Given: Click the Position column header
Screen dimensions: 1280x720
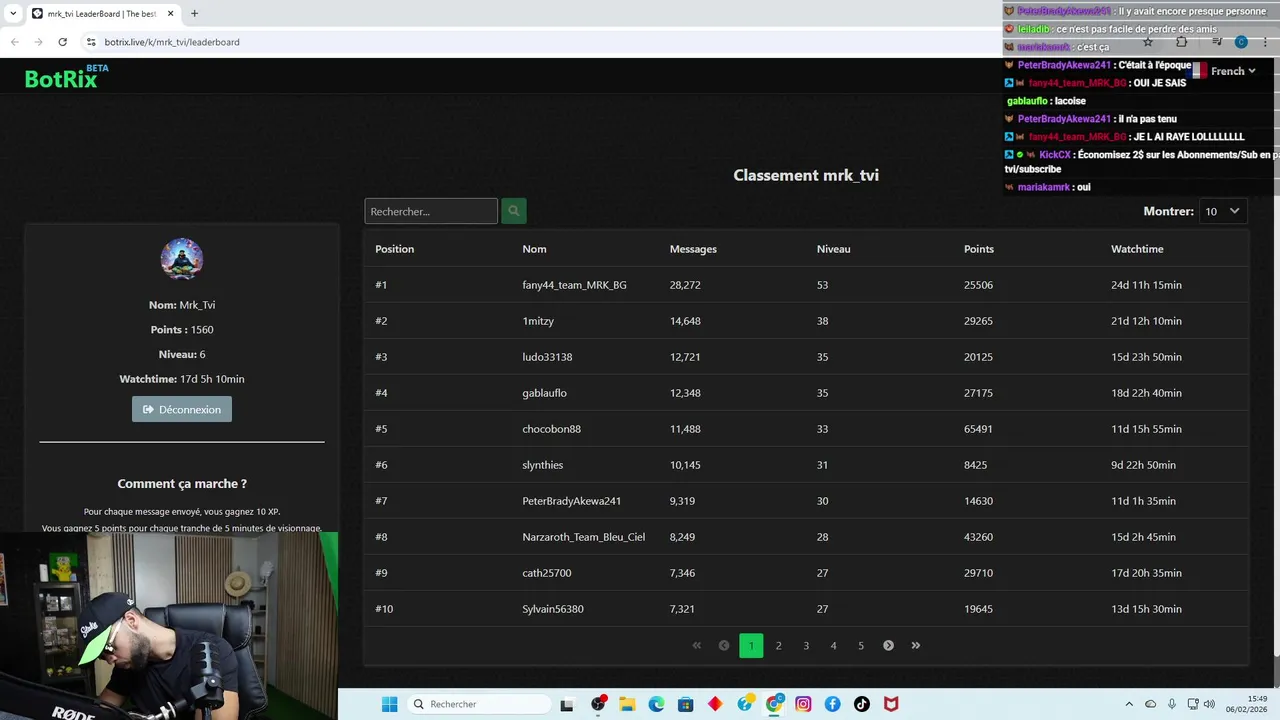Looking at the screenshot, I should click(394, 249).
